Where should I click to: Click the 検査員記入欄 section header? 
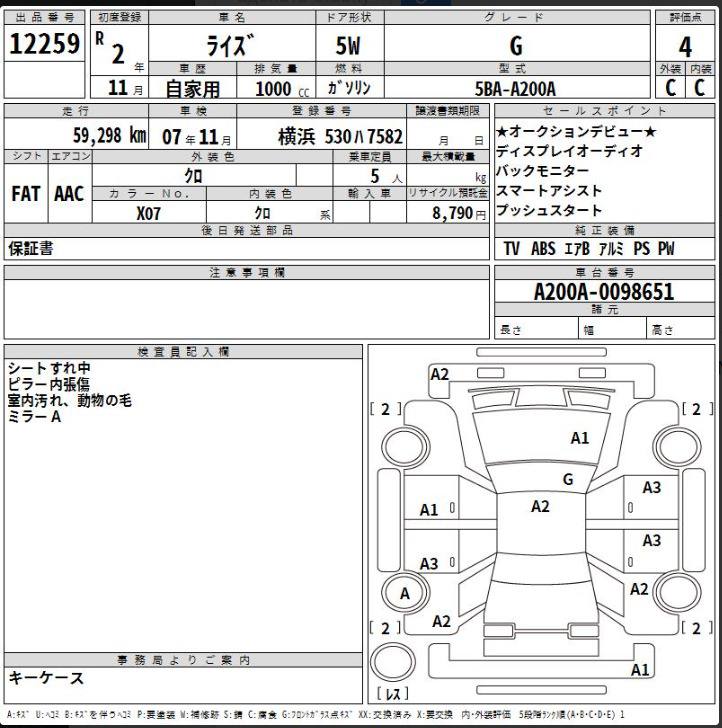point(183,351)
